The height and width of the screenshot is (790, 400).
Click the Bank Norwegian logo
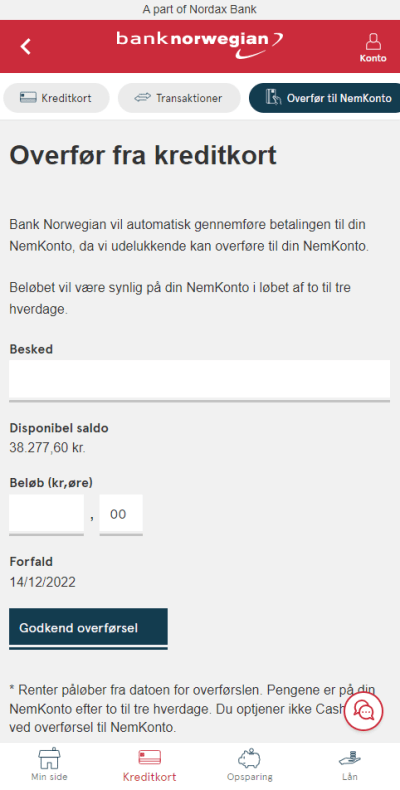point(199,44)
